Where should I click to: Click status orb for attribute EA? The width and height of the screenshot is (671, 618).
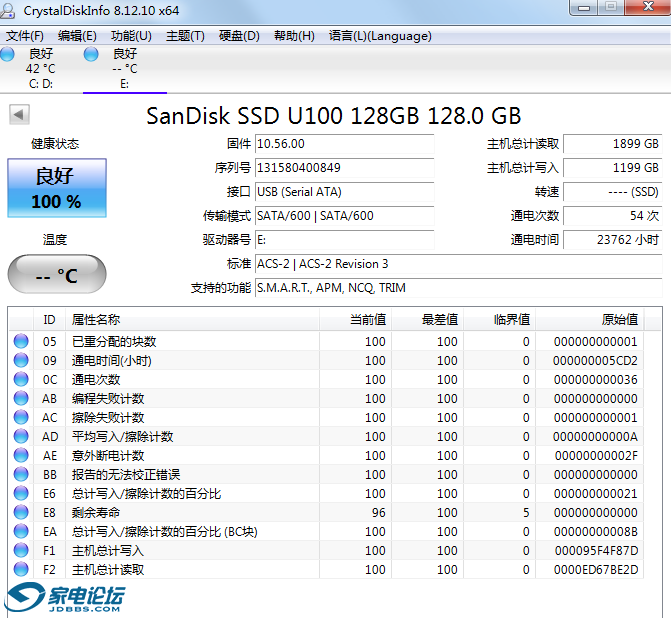coord(21,531)
